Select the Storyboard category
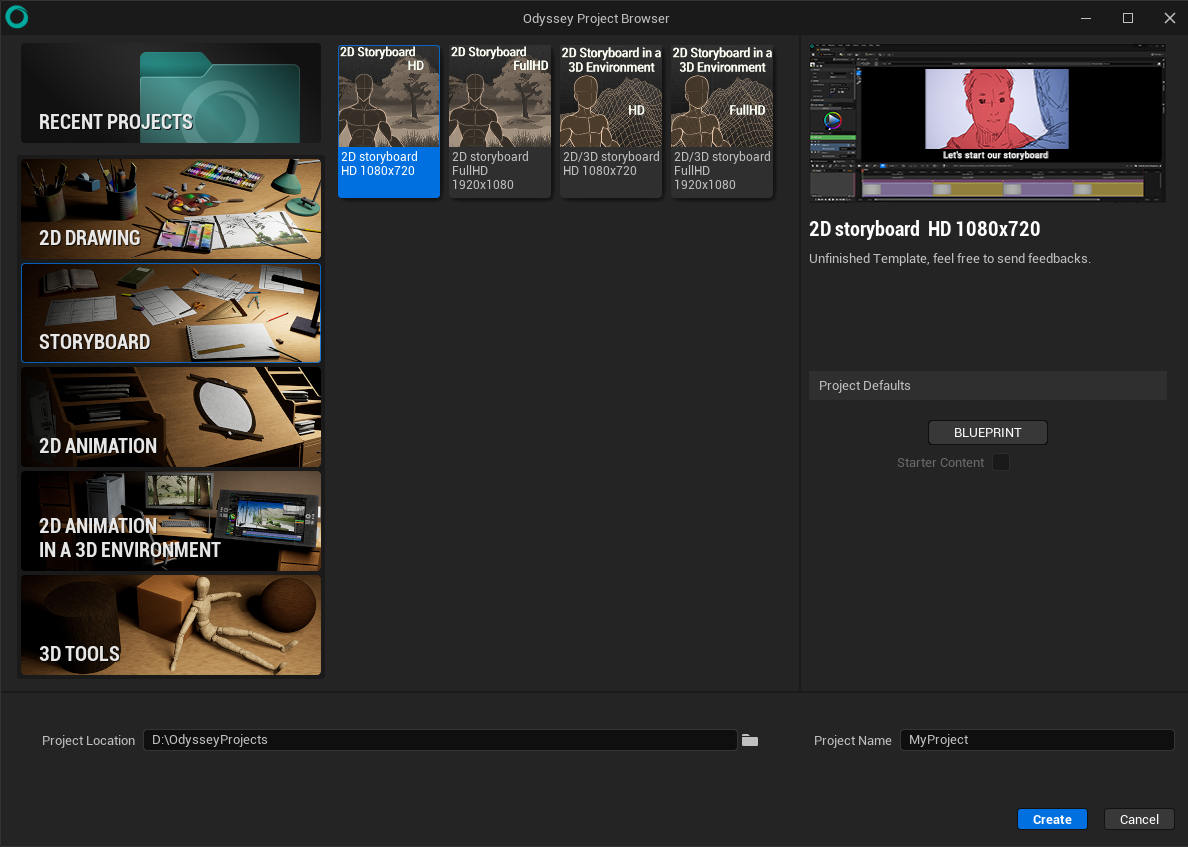1188x847 pixels. coord(170,313)
